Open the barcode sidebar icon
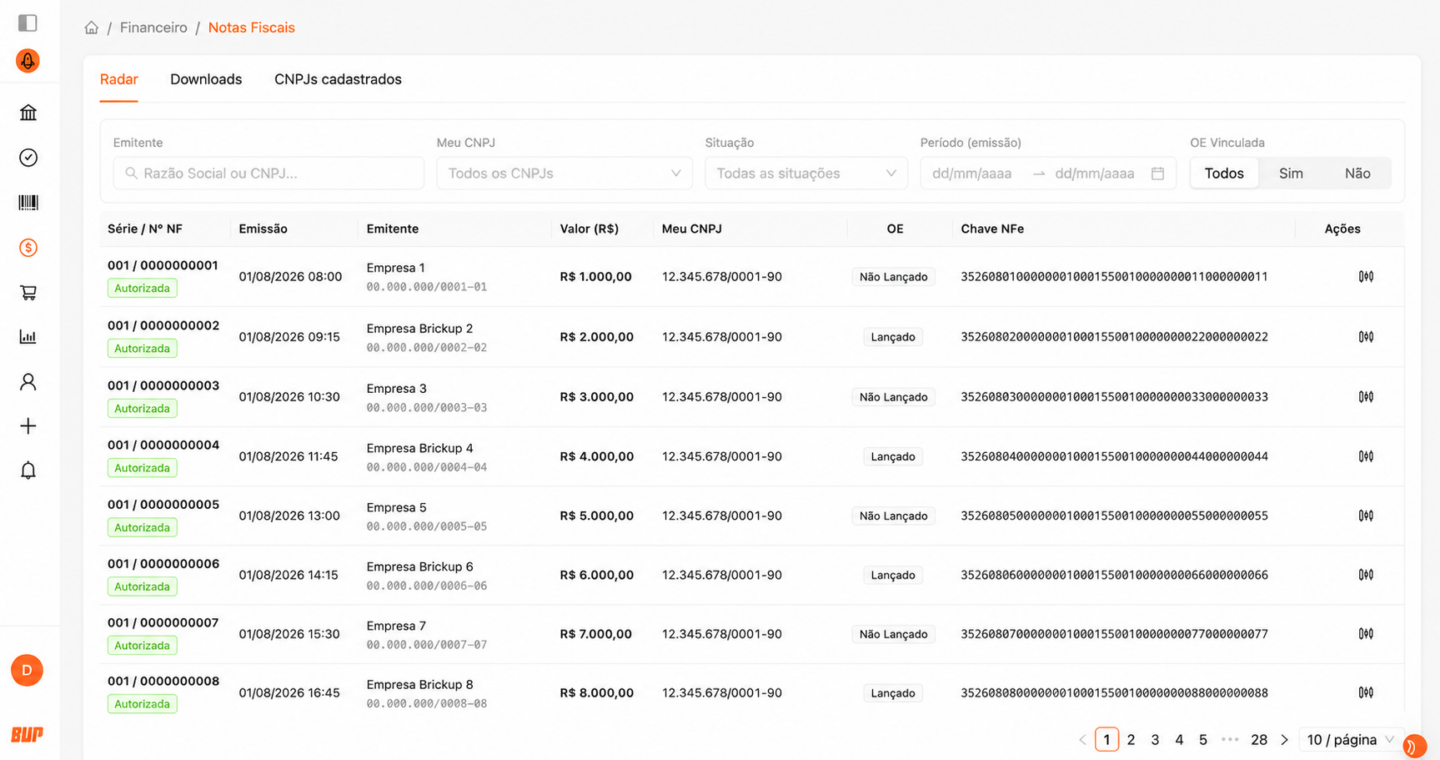Image resolution: width=1440 pixels, height=760 pixels. tap(28, 203)
